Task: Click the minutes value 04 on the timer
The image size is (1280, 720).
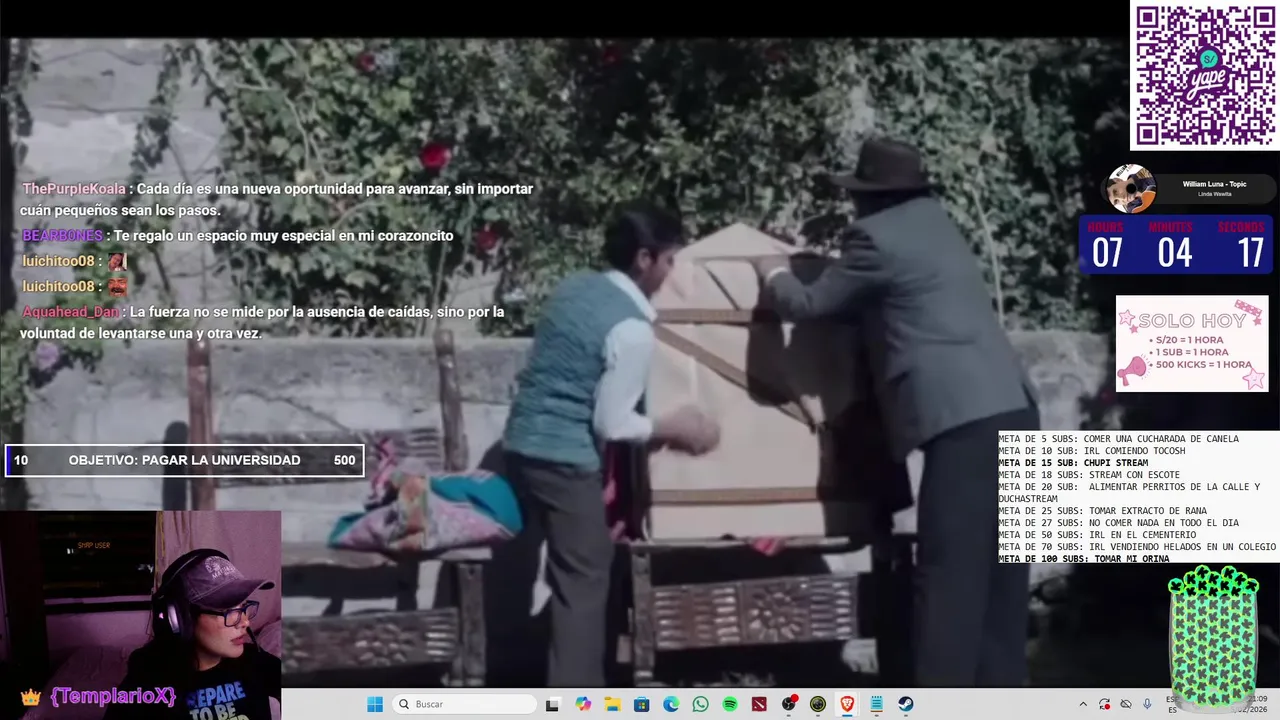Action: click(1174, 253)
